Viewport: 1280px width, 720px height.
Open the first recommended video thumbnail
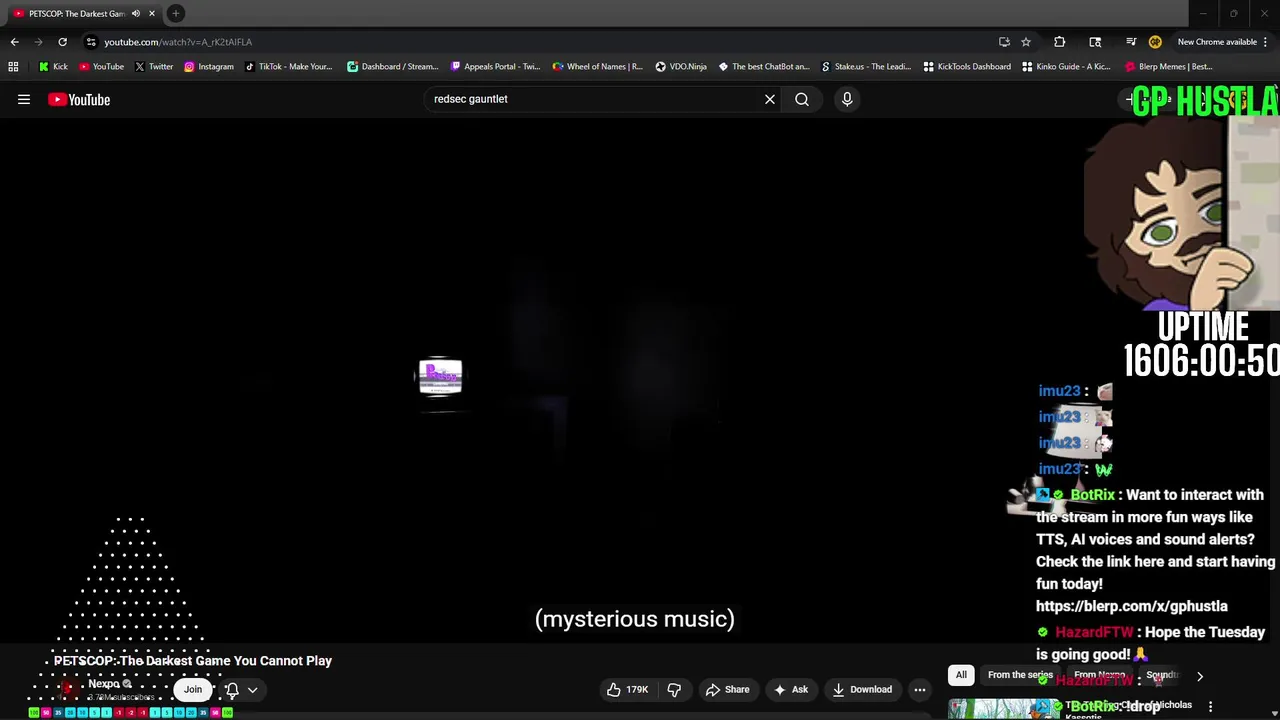click(x=1002, y=709)
